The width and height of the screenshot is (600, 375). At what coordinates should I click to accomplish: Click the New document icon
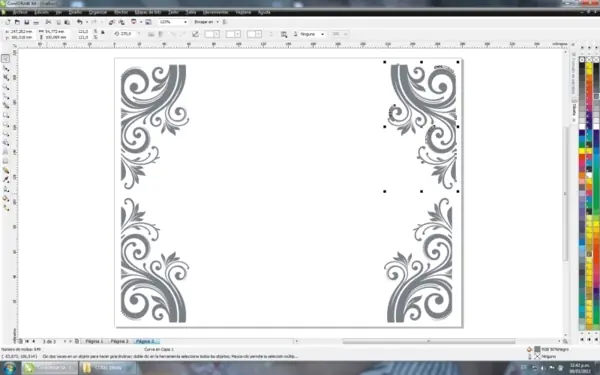pyautogui.click(x=8, y=22)
